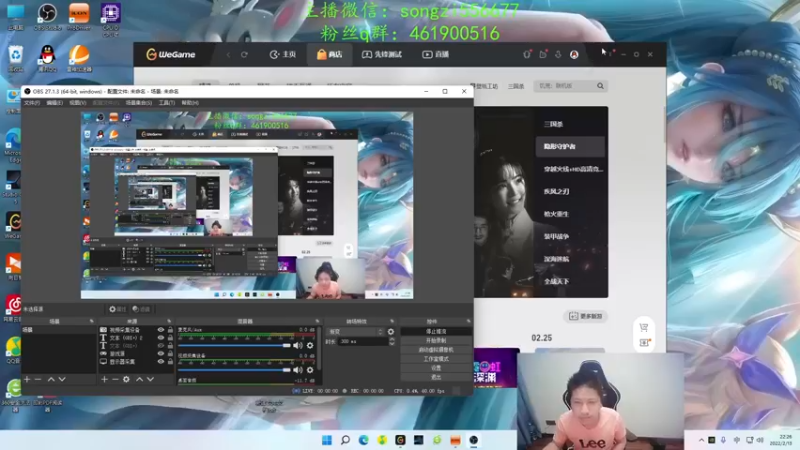Open the OBS View menu
The width and height of the screenshot is (800, 450).
(78, 103)
